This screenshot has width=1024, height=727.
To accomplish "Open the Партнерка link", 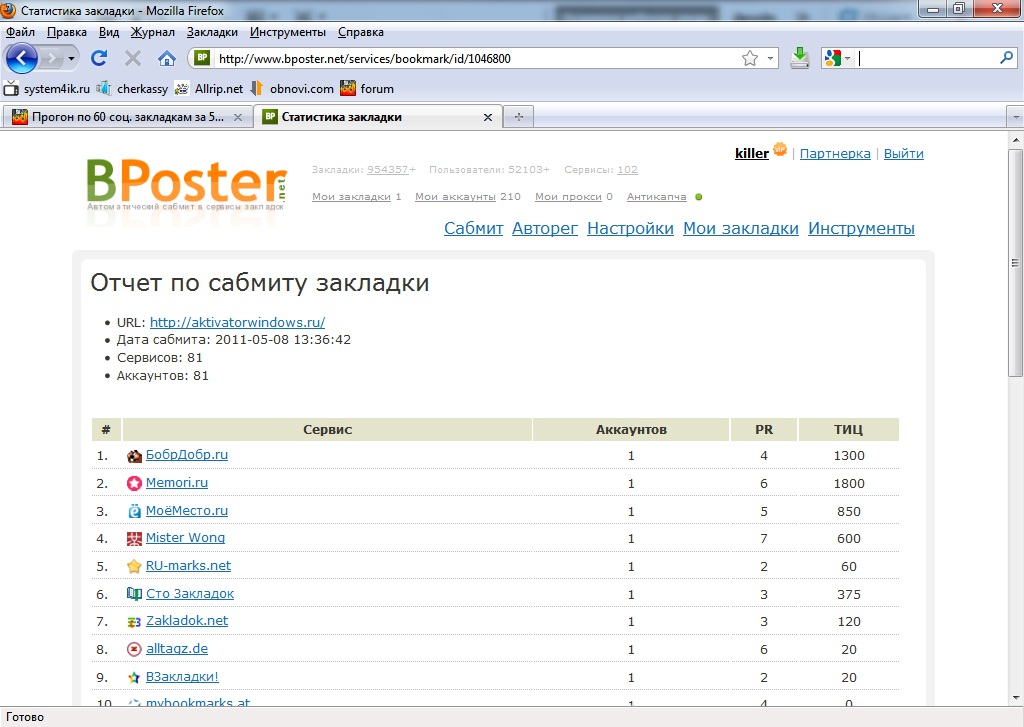I will click(835, 153).
